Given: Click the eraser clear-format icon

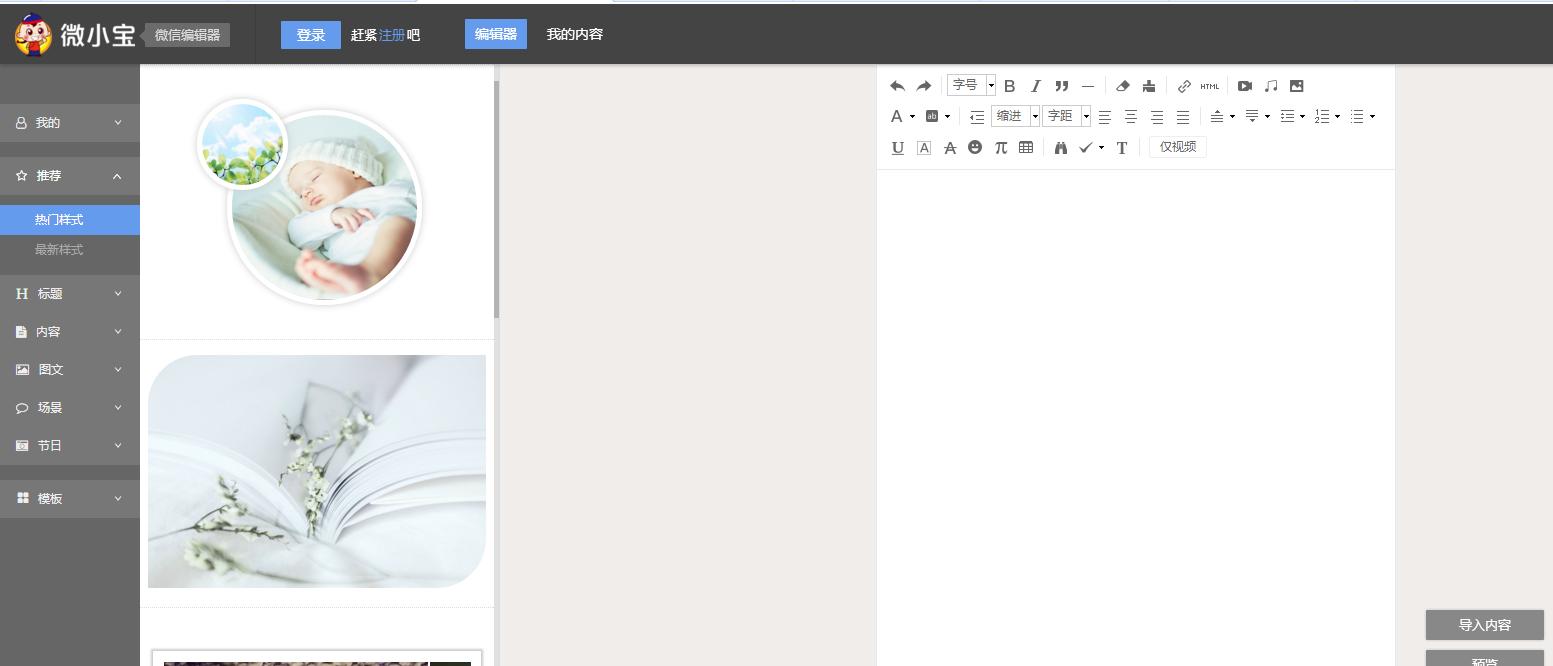Looking at the screenshot, I should (1122, 86).
